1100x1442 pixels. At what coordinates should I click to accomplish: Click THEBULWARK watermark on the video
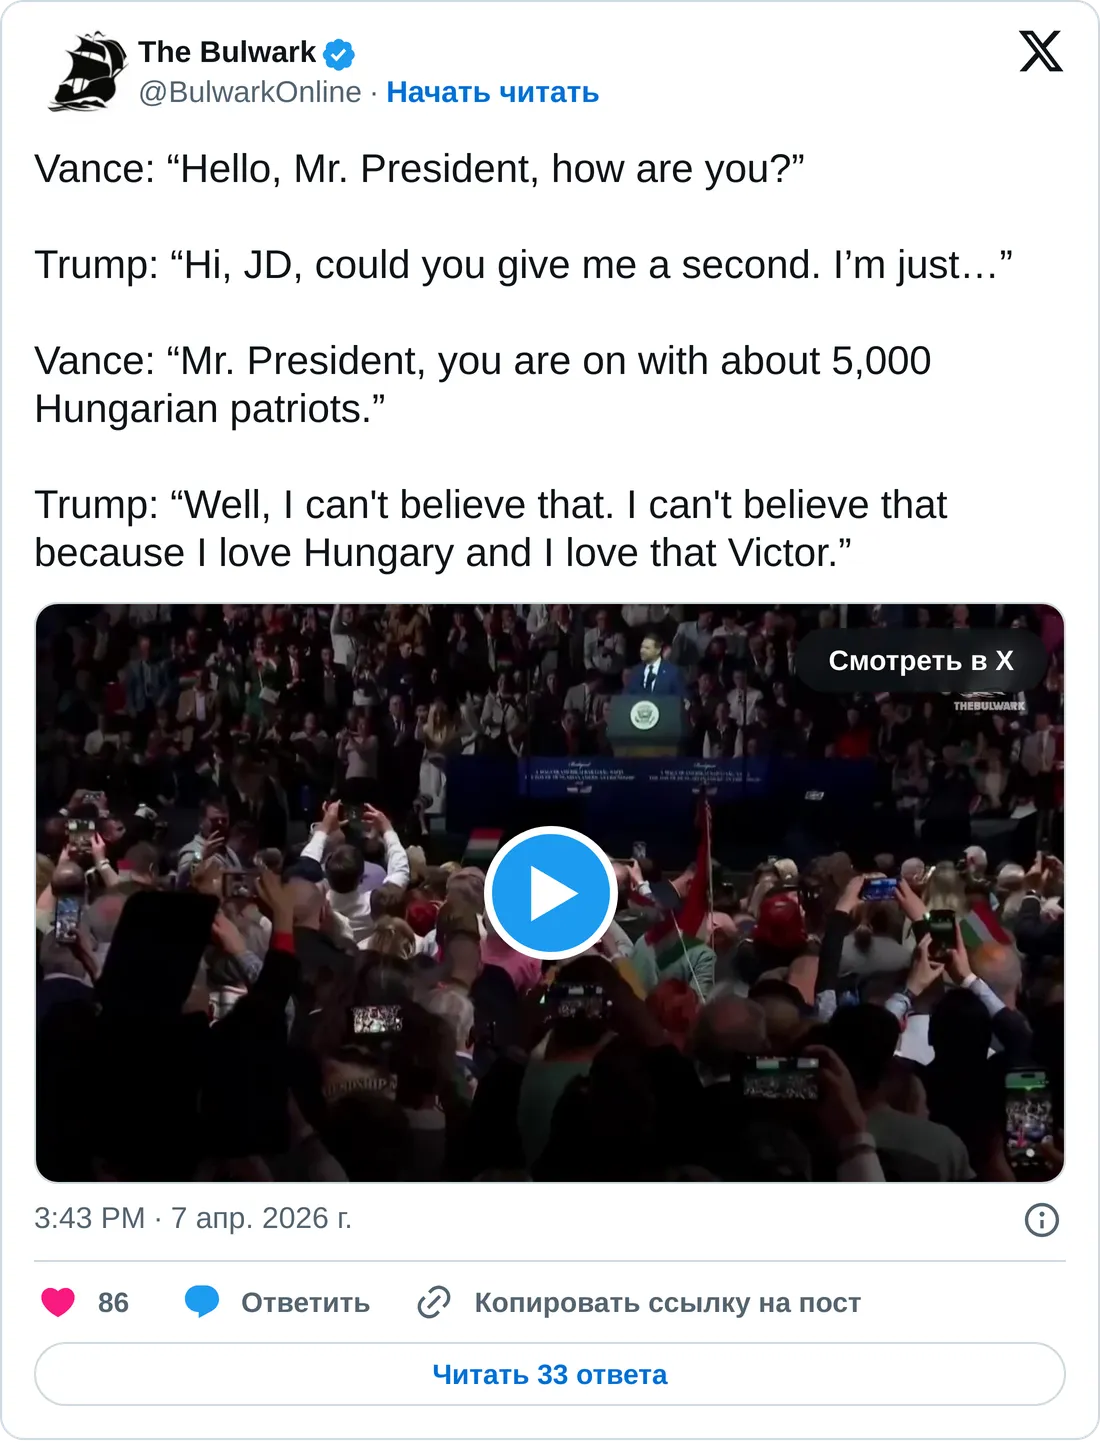988,706
